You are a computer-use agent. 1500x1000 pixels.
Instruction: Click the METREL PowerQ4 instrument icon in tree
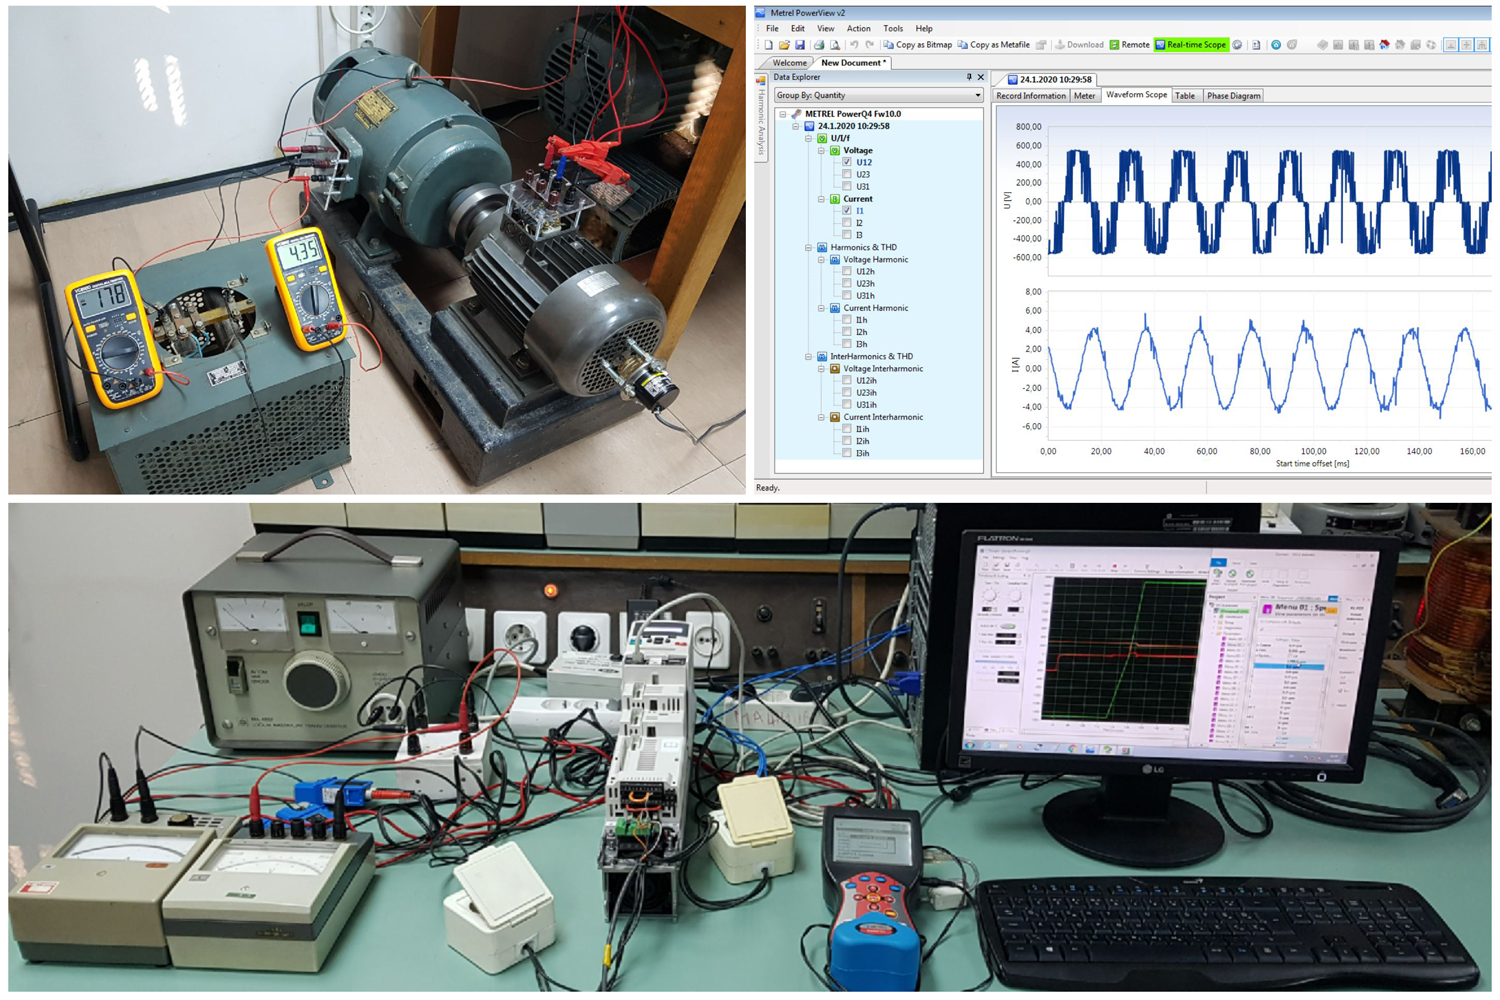[796, 114]
